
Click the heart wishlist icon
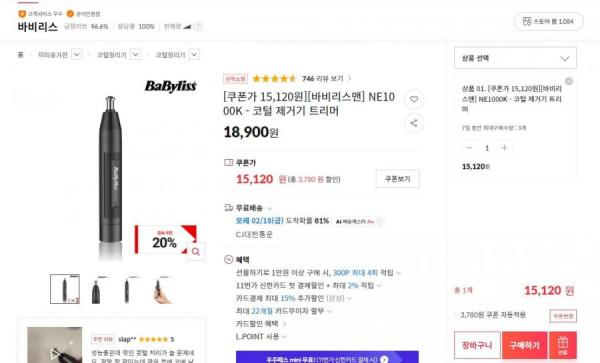point(414,99)
